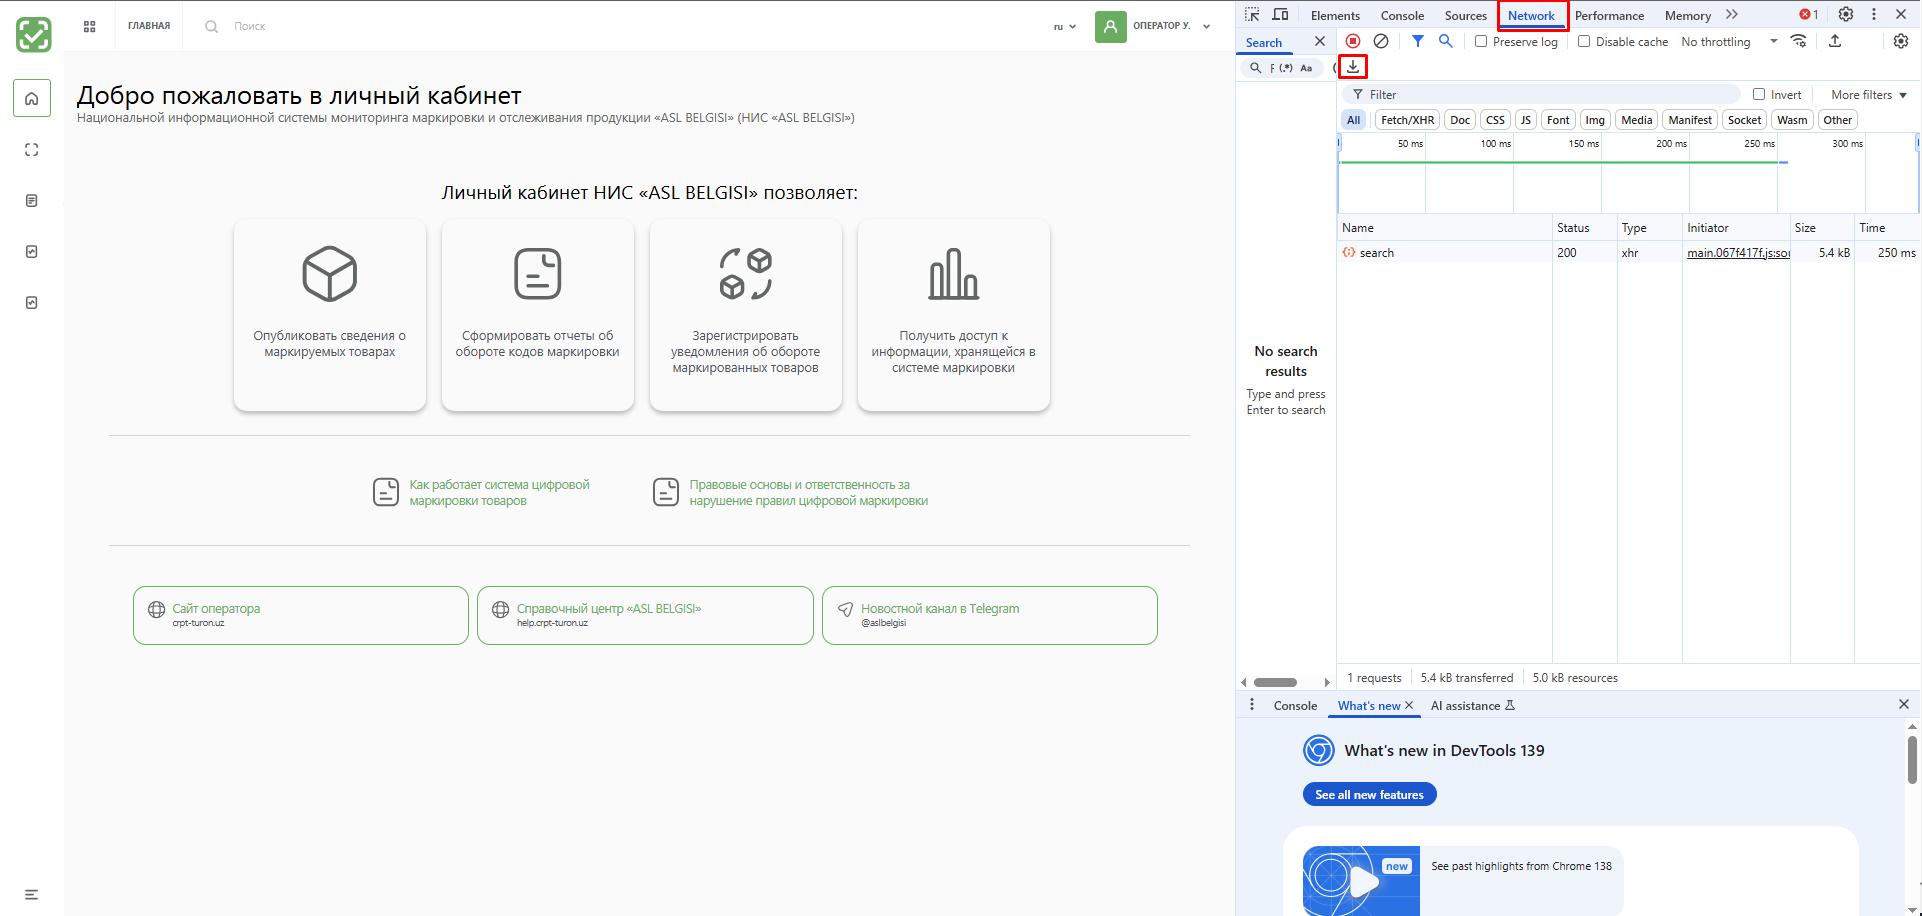Enable the Preserve log checkbox

1481,42
